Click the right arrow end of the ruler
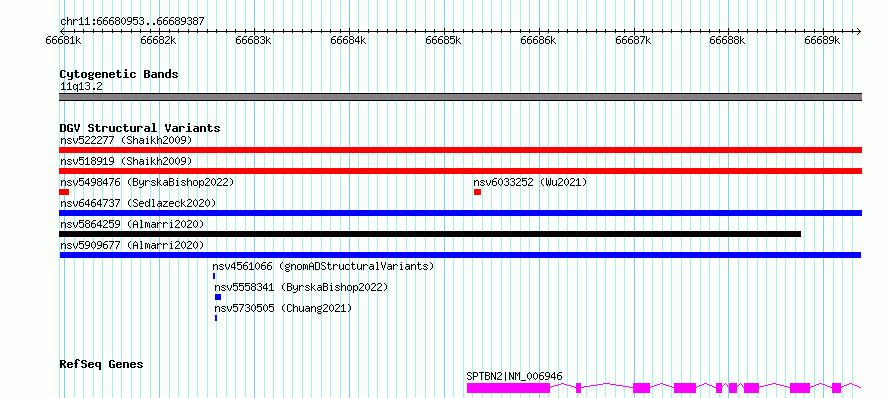The width and height of the screenshot is (890, 398). pyautogui.click(x=859, y=31)
